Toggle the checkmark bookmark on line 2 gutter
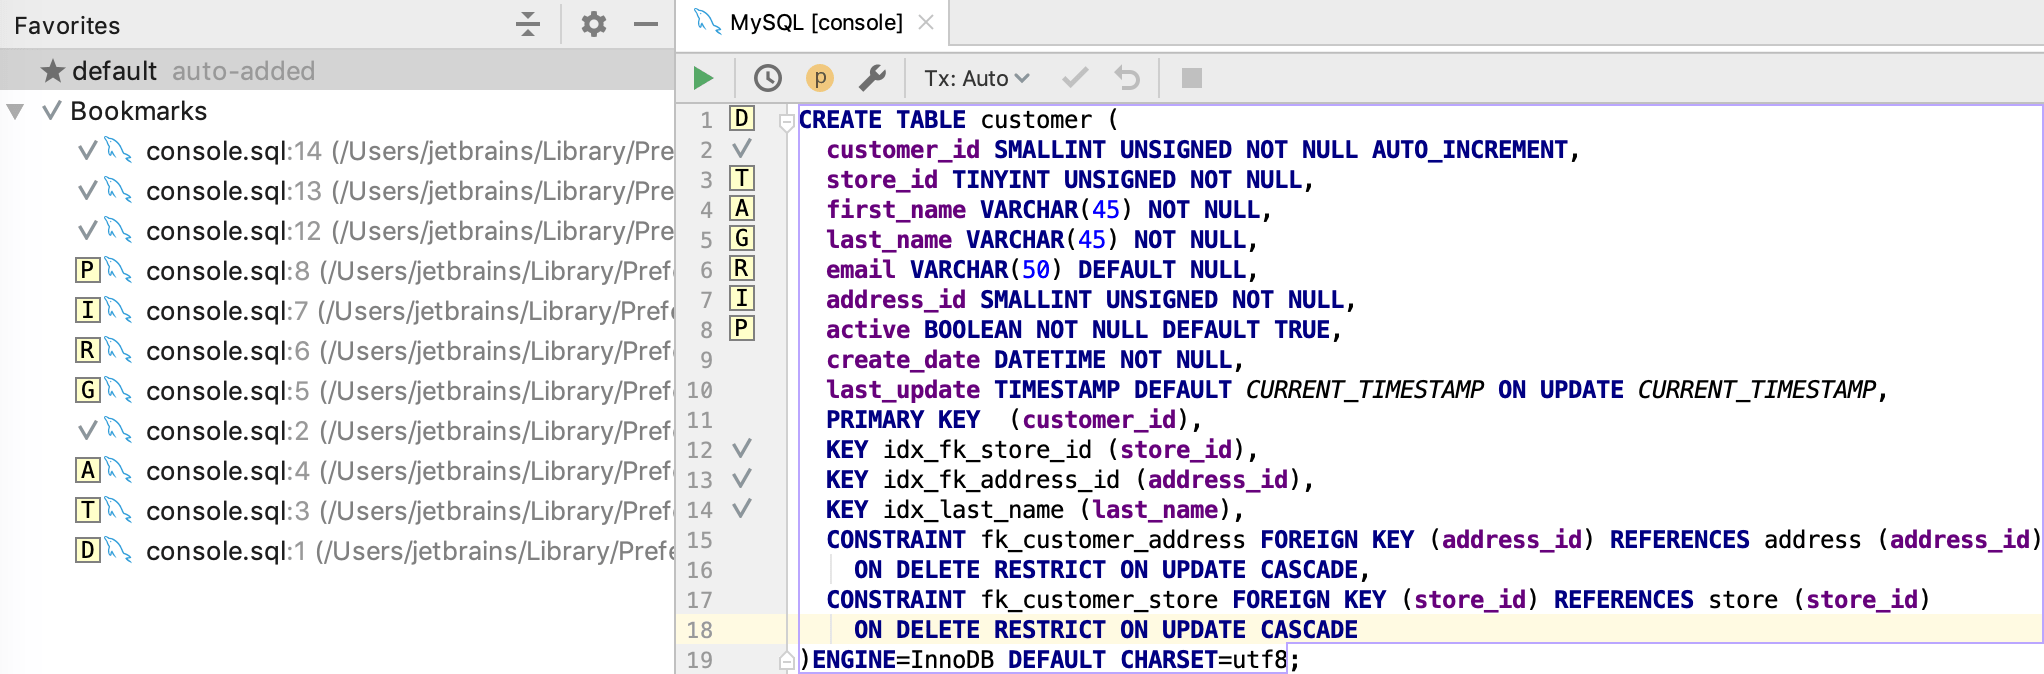Image resolution: width=2044 pixels, height=674 pixels. 741,149
